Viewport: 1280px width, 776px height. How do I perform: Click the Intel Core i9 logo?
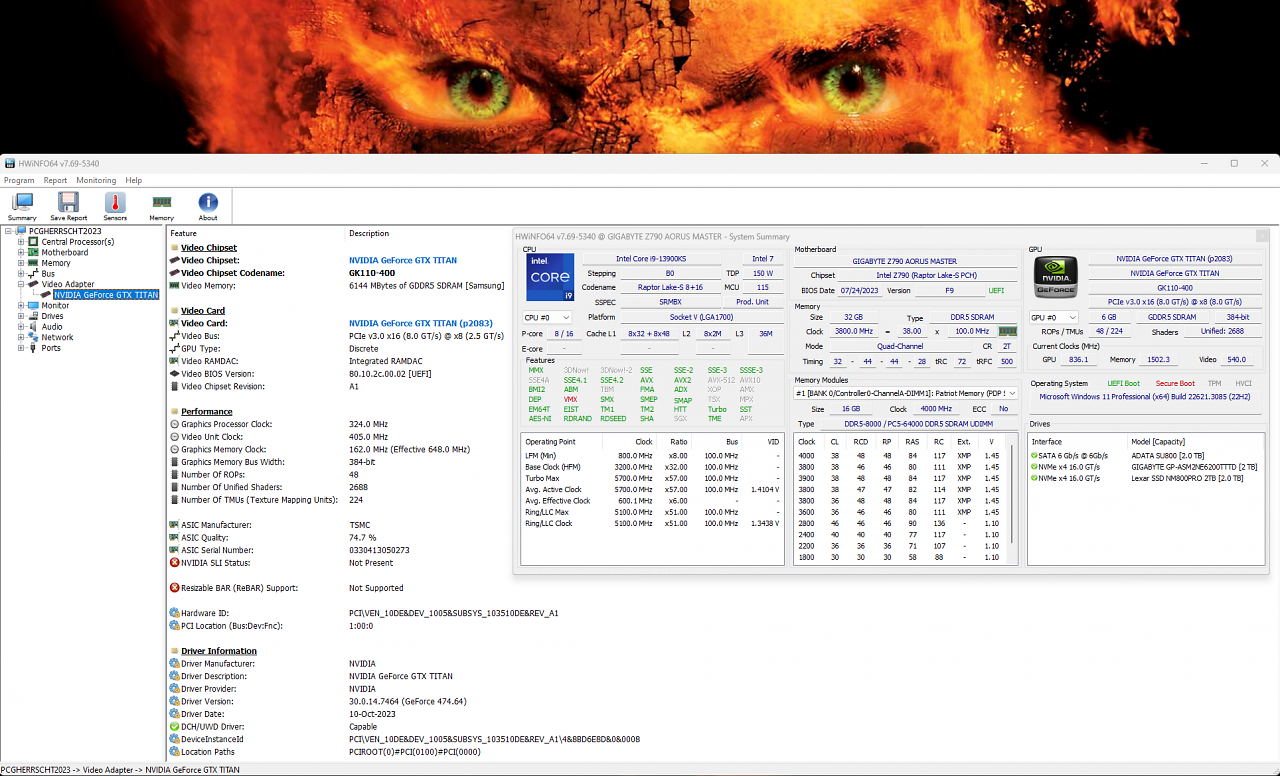coord(550,277)
